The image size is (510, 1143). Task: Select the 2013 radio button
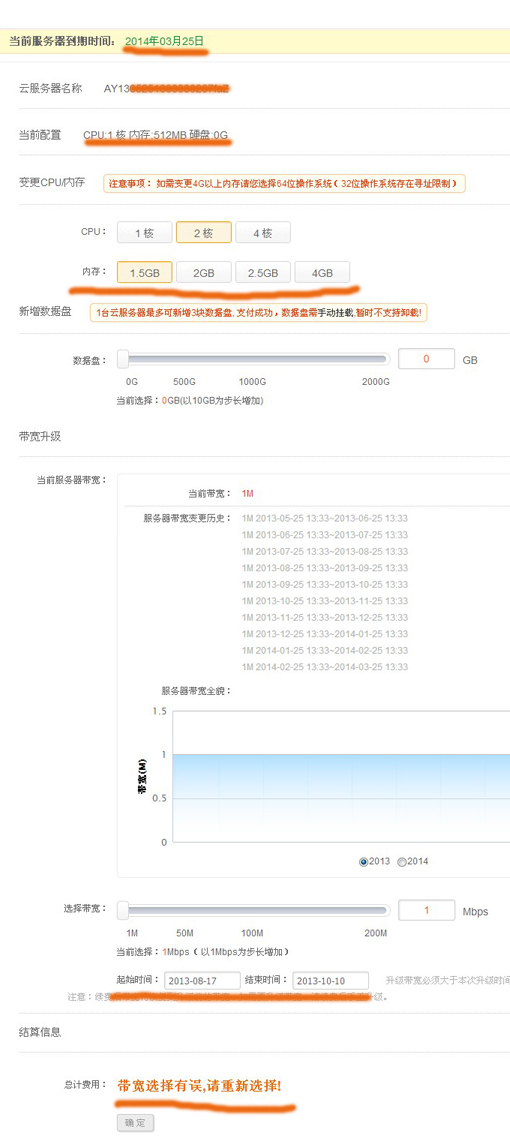click(364, 862)
